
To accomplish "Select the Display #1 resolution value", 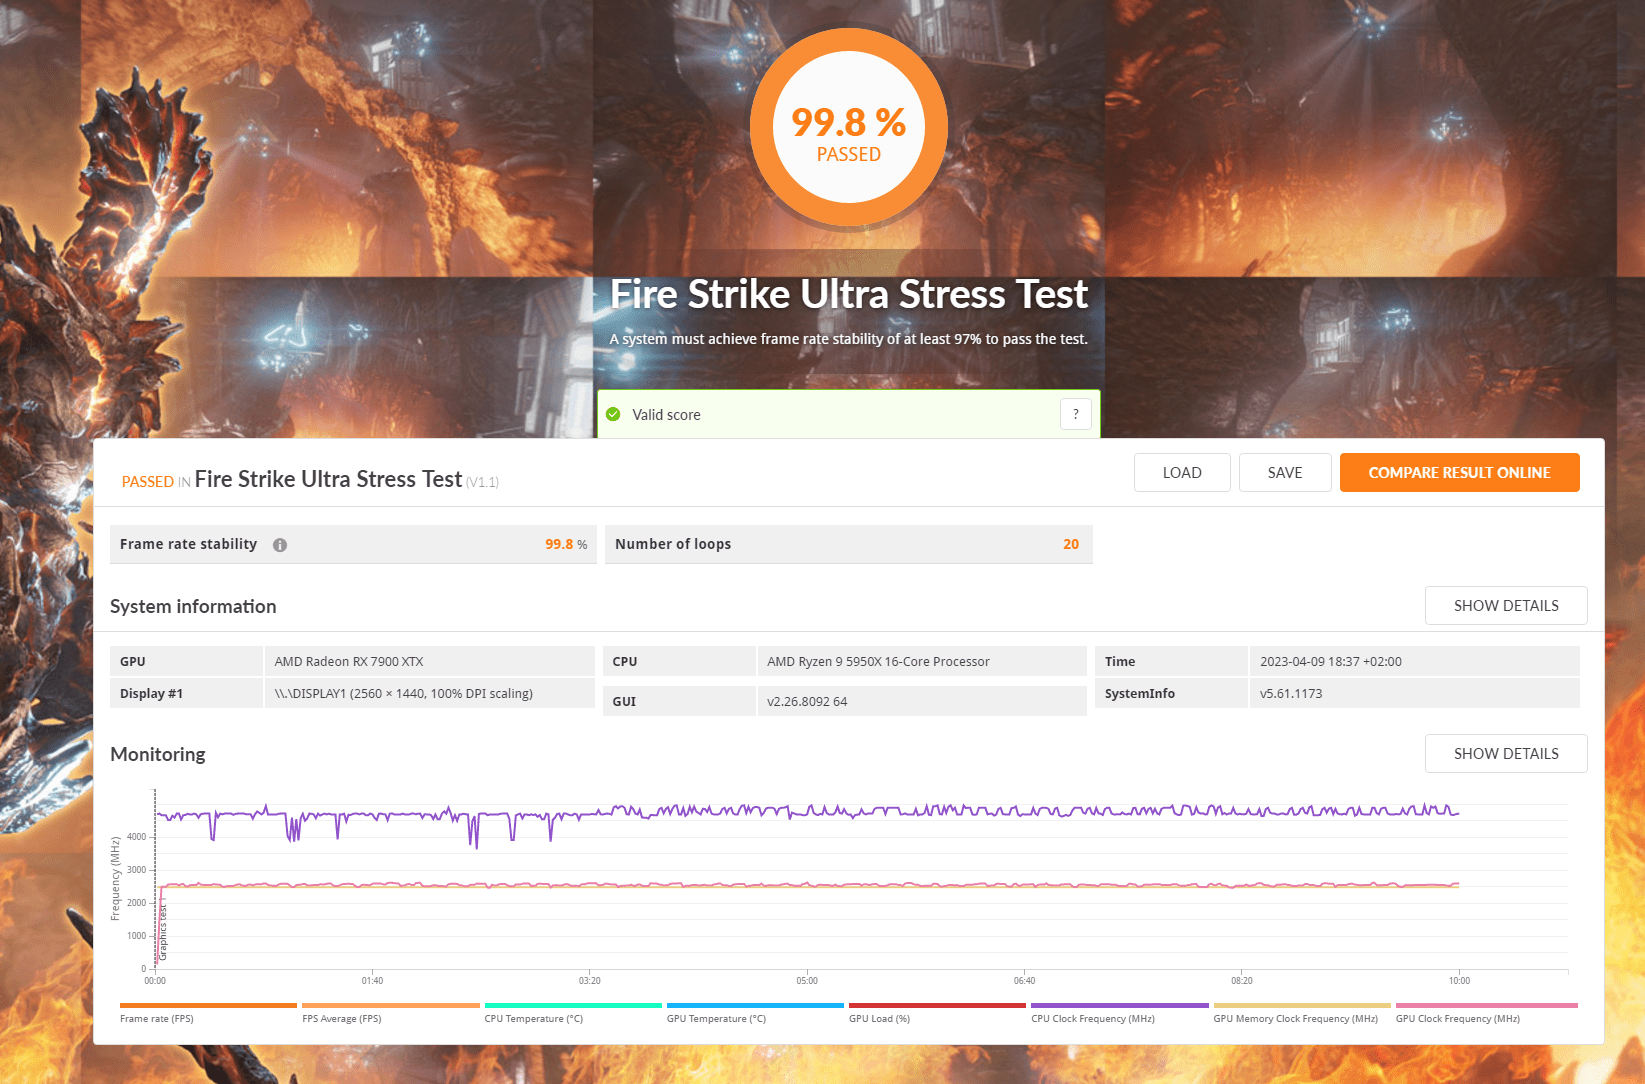I will coord(403,694).
